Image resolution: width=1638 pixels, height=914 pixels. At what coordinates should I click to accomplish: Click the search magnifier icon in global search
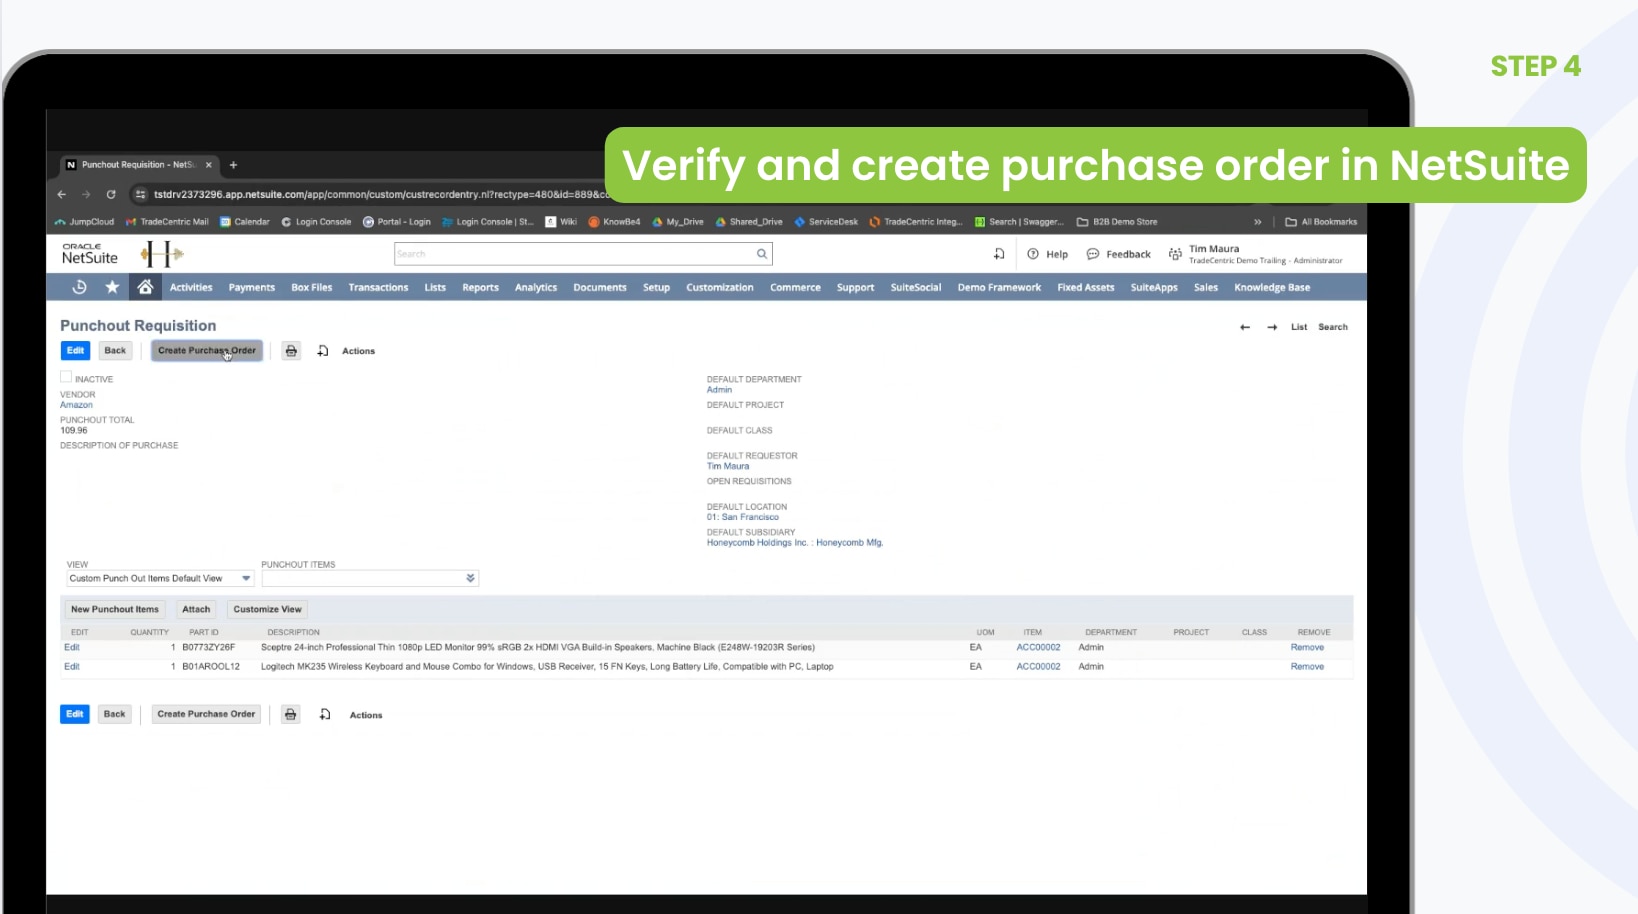pos(762,254)
